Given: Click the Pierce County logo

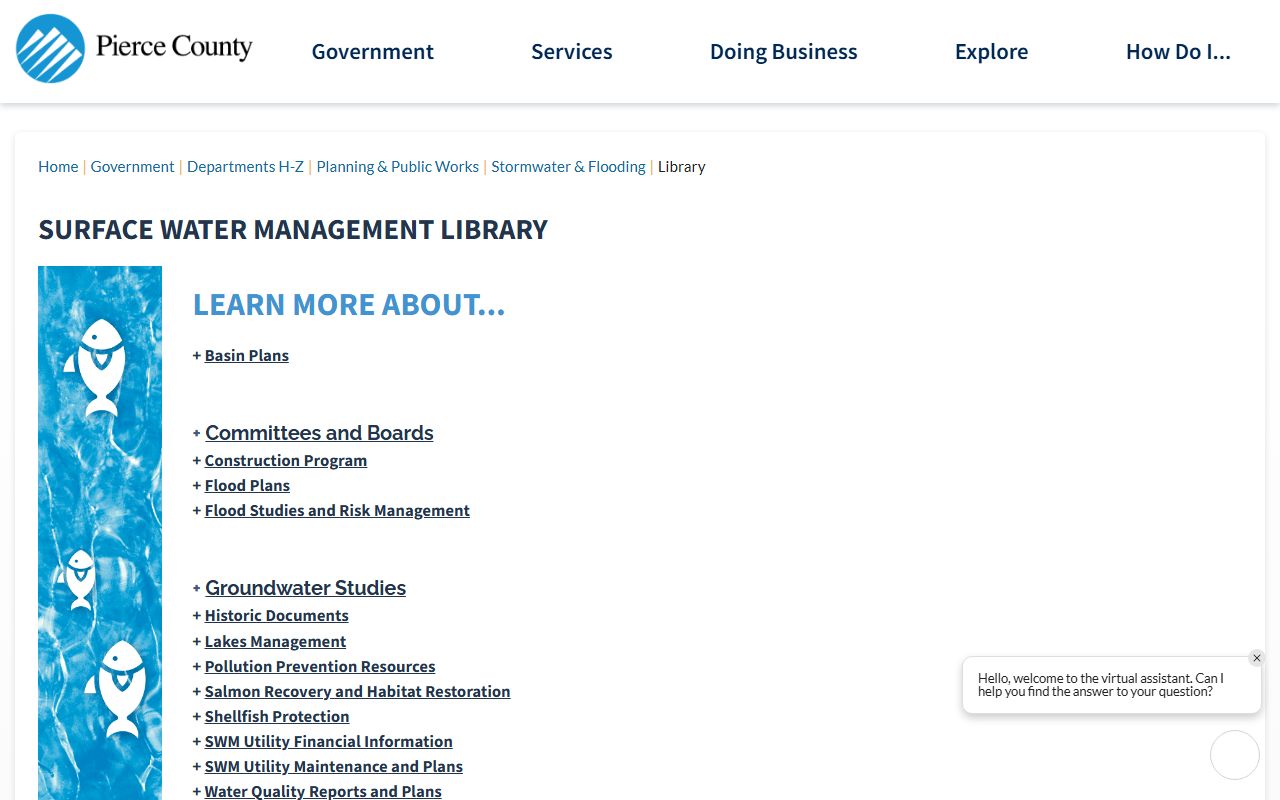Looking at the screenshot, I should [134, 49].
